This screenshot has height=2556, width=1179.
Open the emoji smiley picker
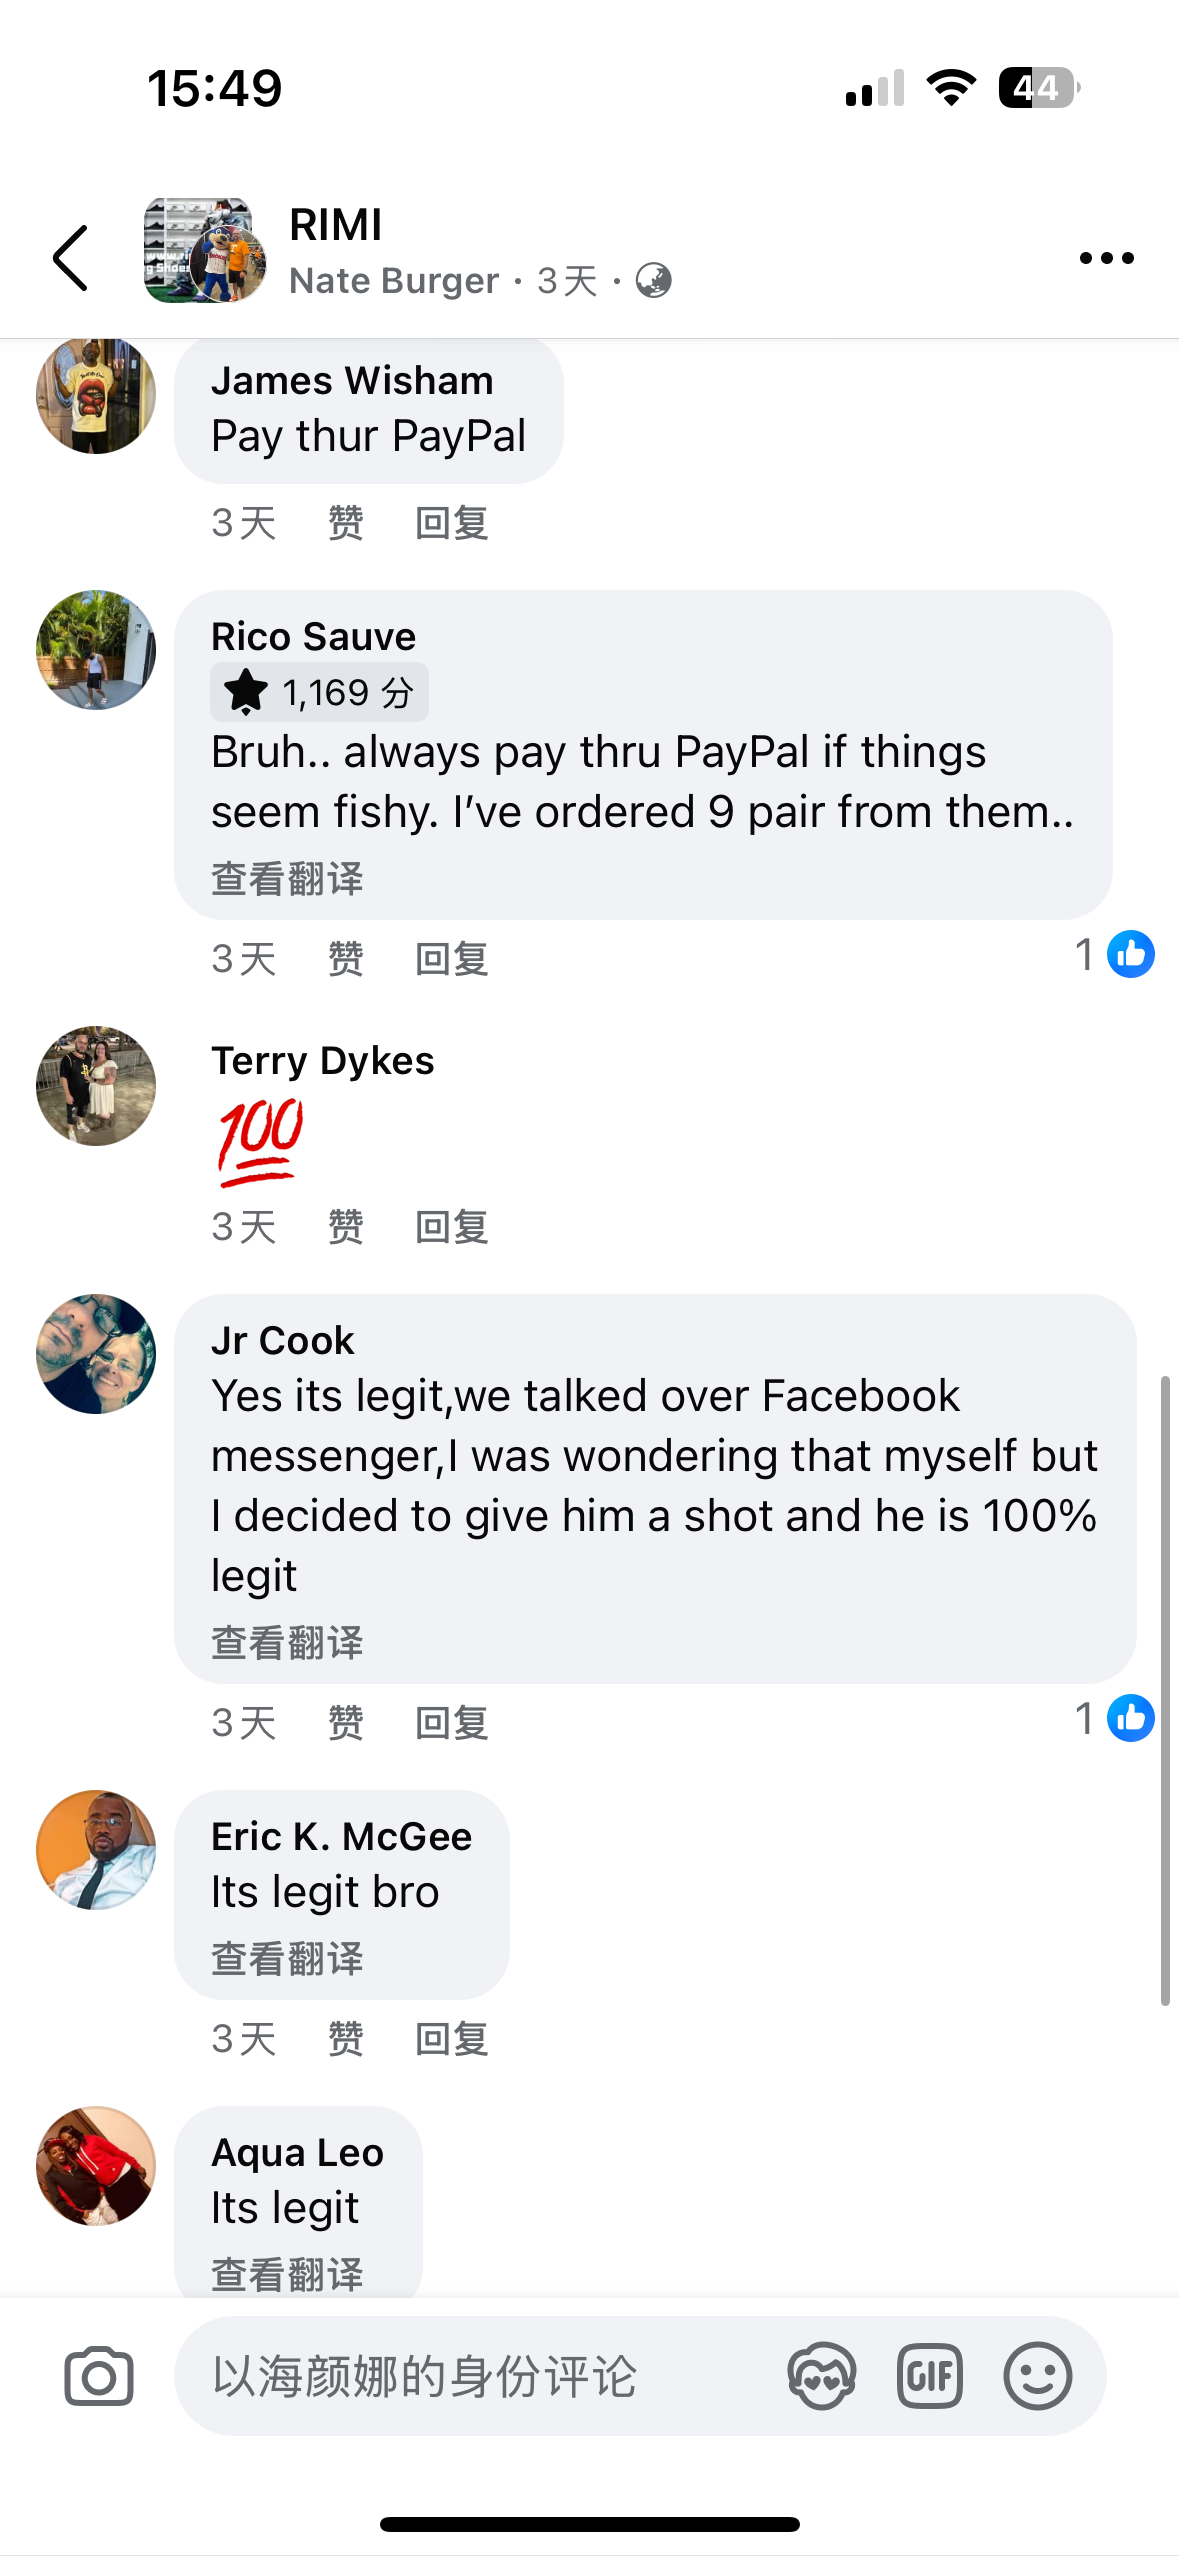(1037, 2376)
